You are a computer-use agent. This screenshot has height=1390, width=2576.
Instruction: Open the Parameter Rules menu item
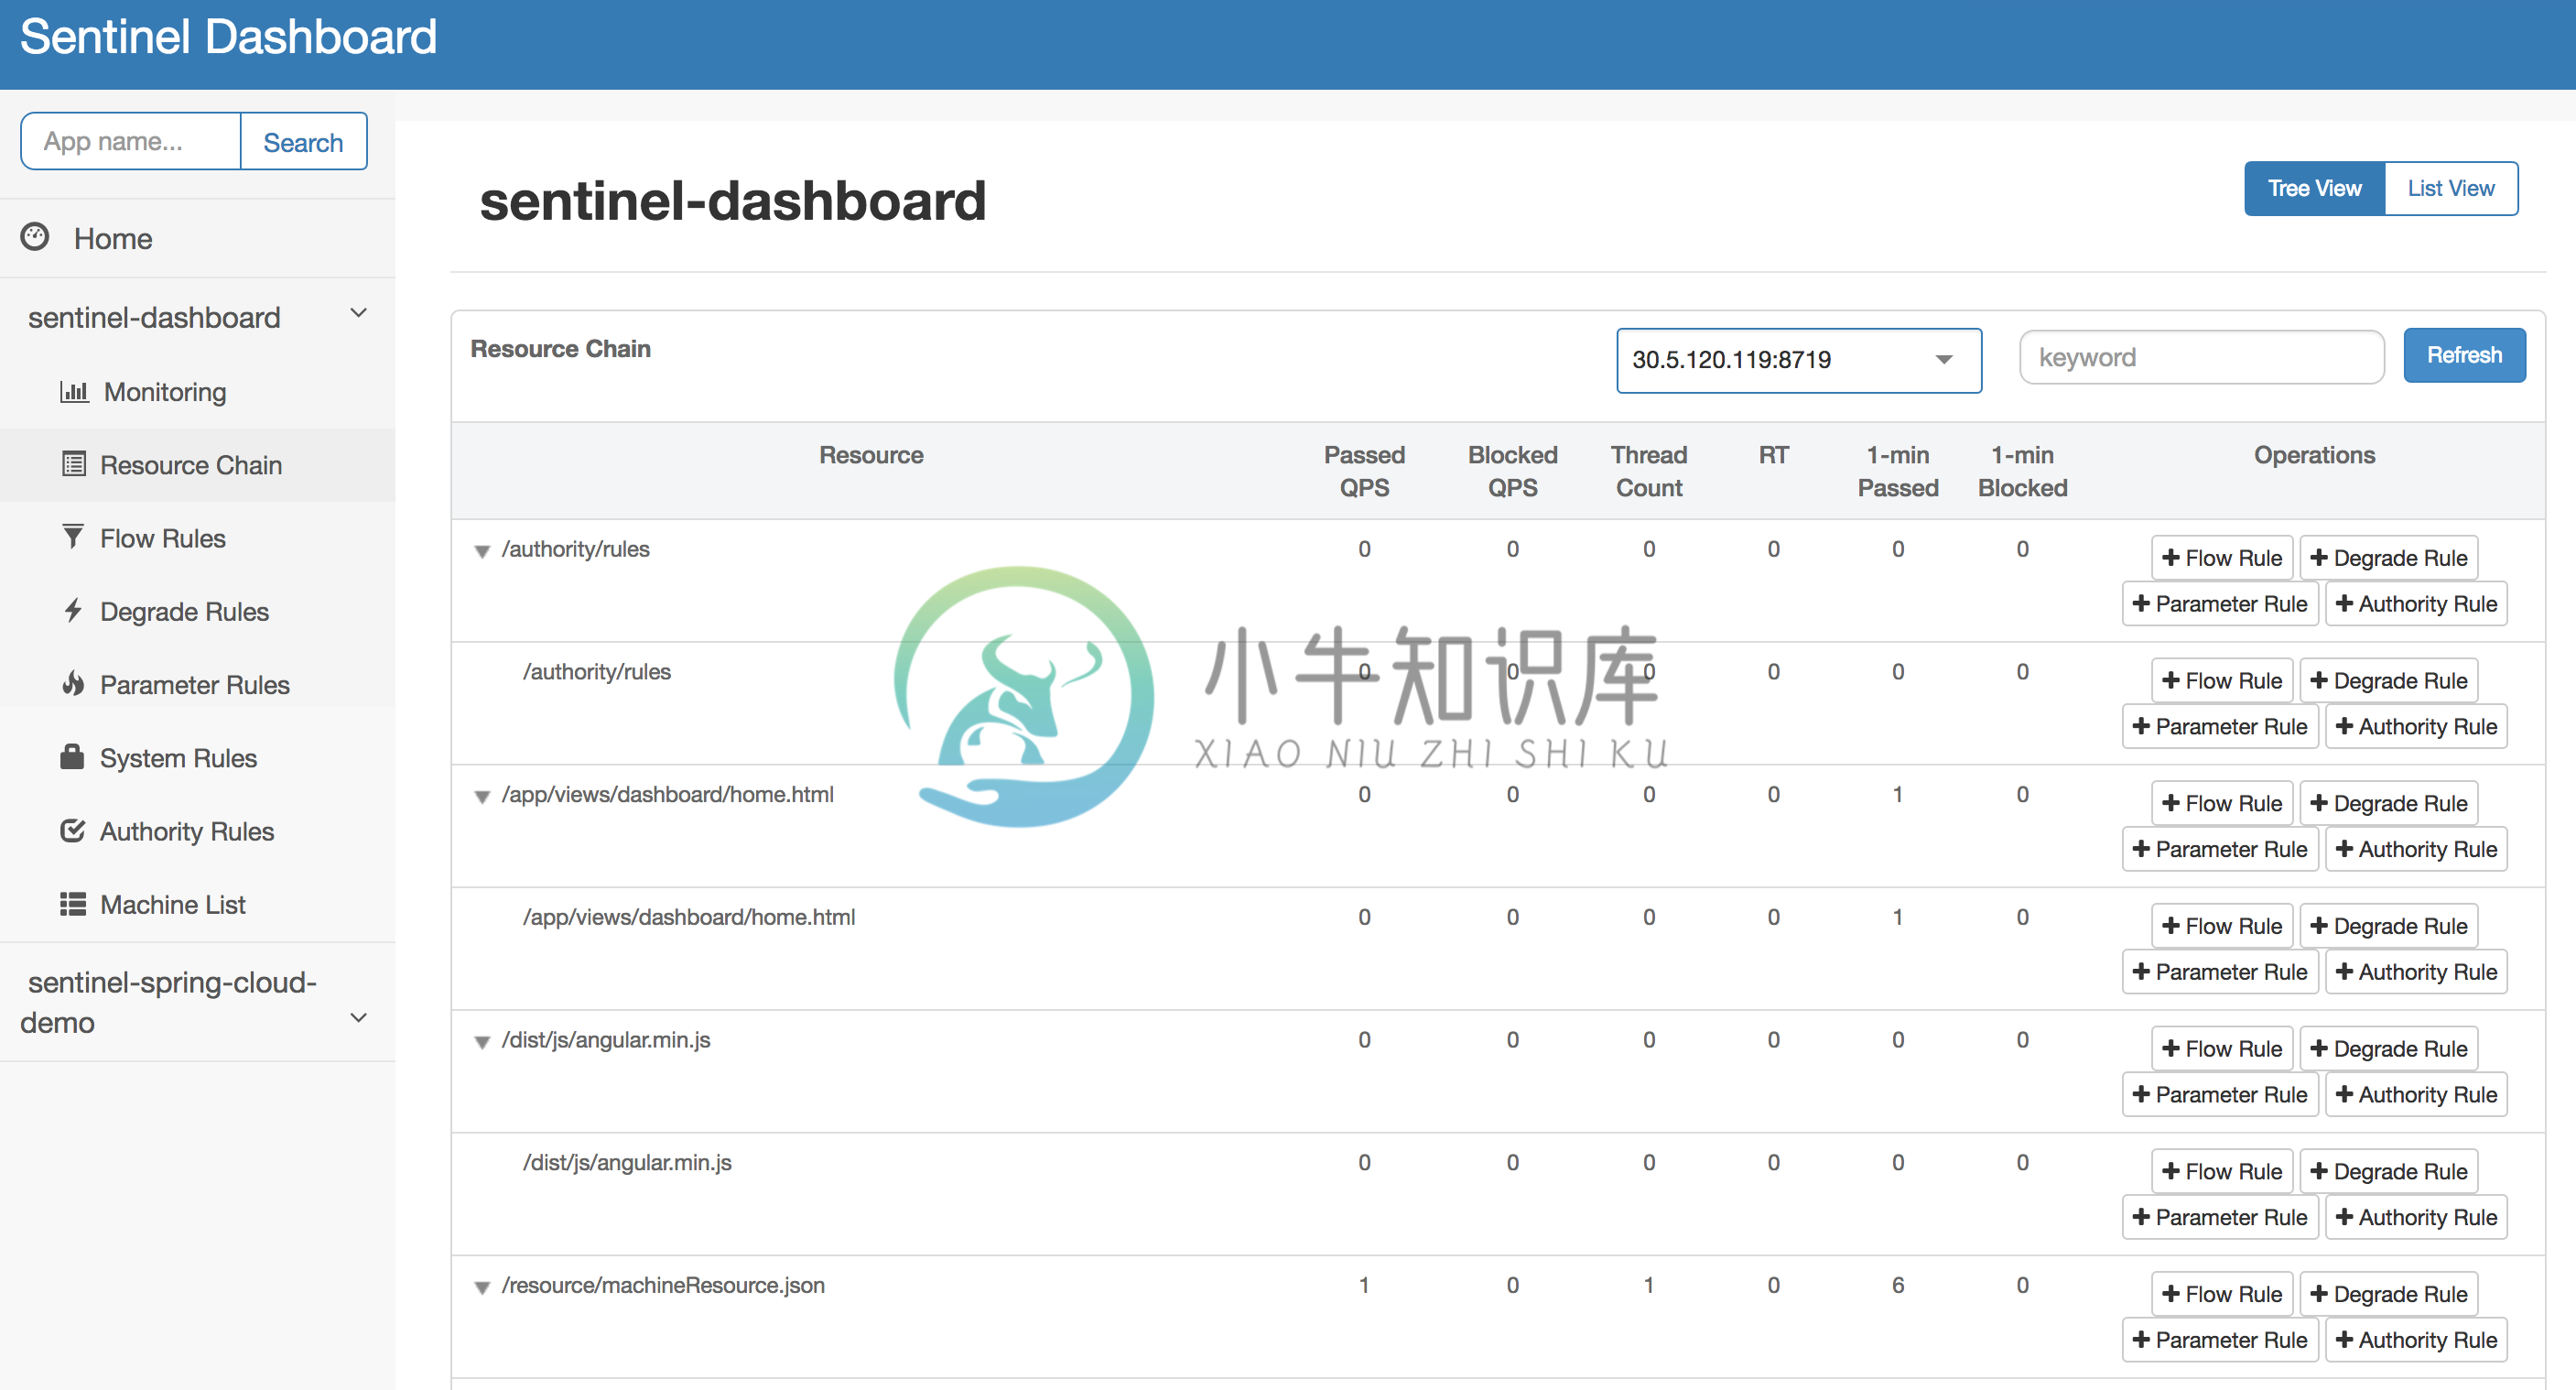pos(197,684)
